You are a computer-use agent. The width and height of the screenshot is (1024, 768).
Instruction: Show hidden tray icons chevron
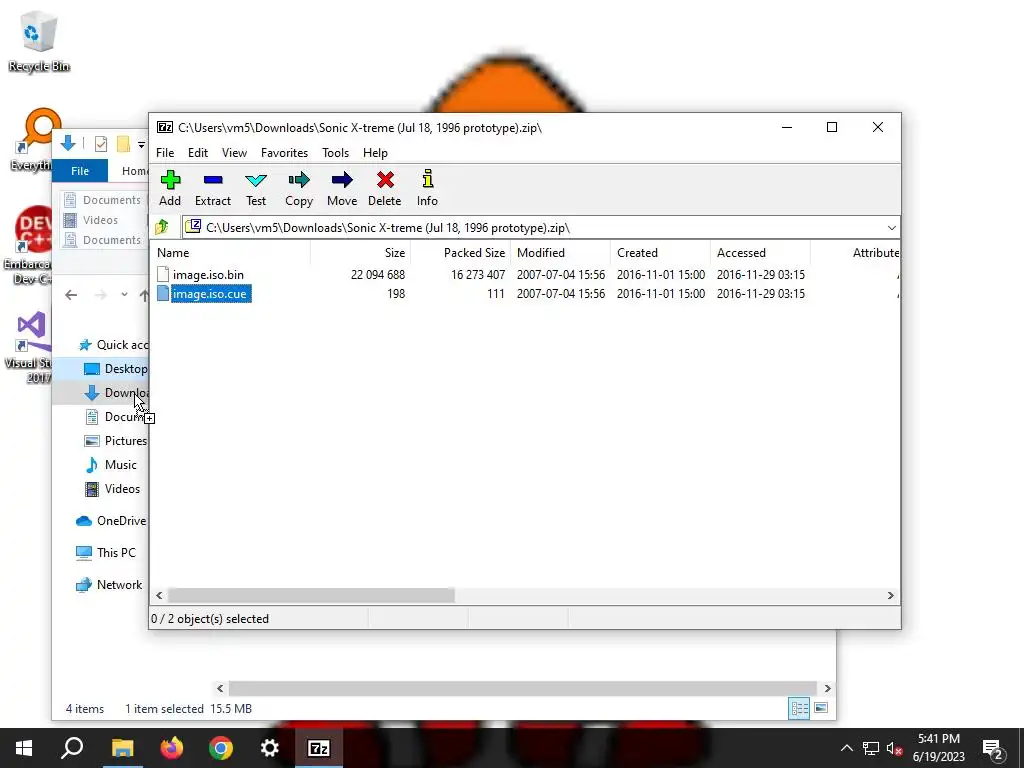click(x=846, y=748)
